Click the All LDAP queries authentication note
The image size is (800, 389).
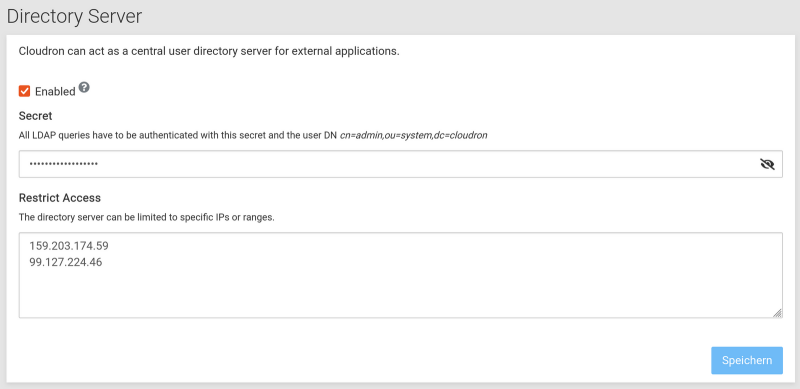point(178,136)
